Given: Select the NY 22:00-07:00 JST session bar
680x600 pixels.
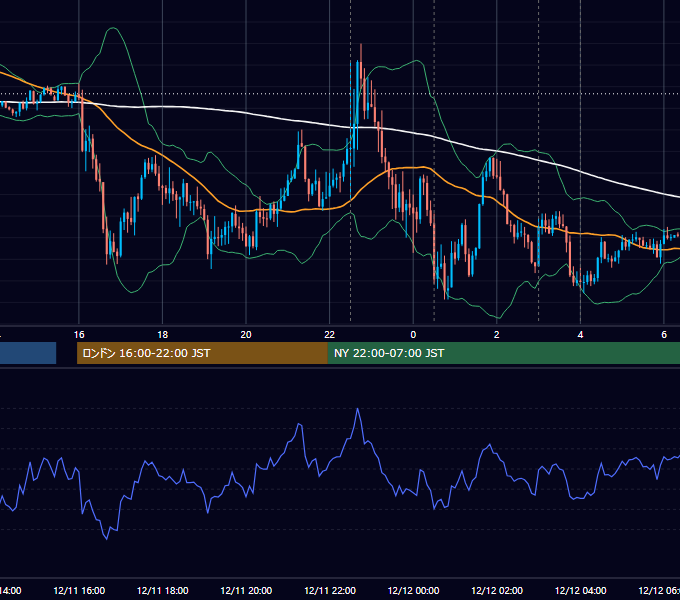Looking at the screenshot, I should click(503, 353).
